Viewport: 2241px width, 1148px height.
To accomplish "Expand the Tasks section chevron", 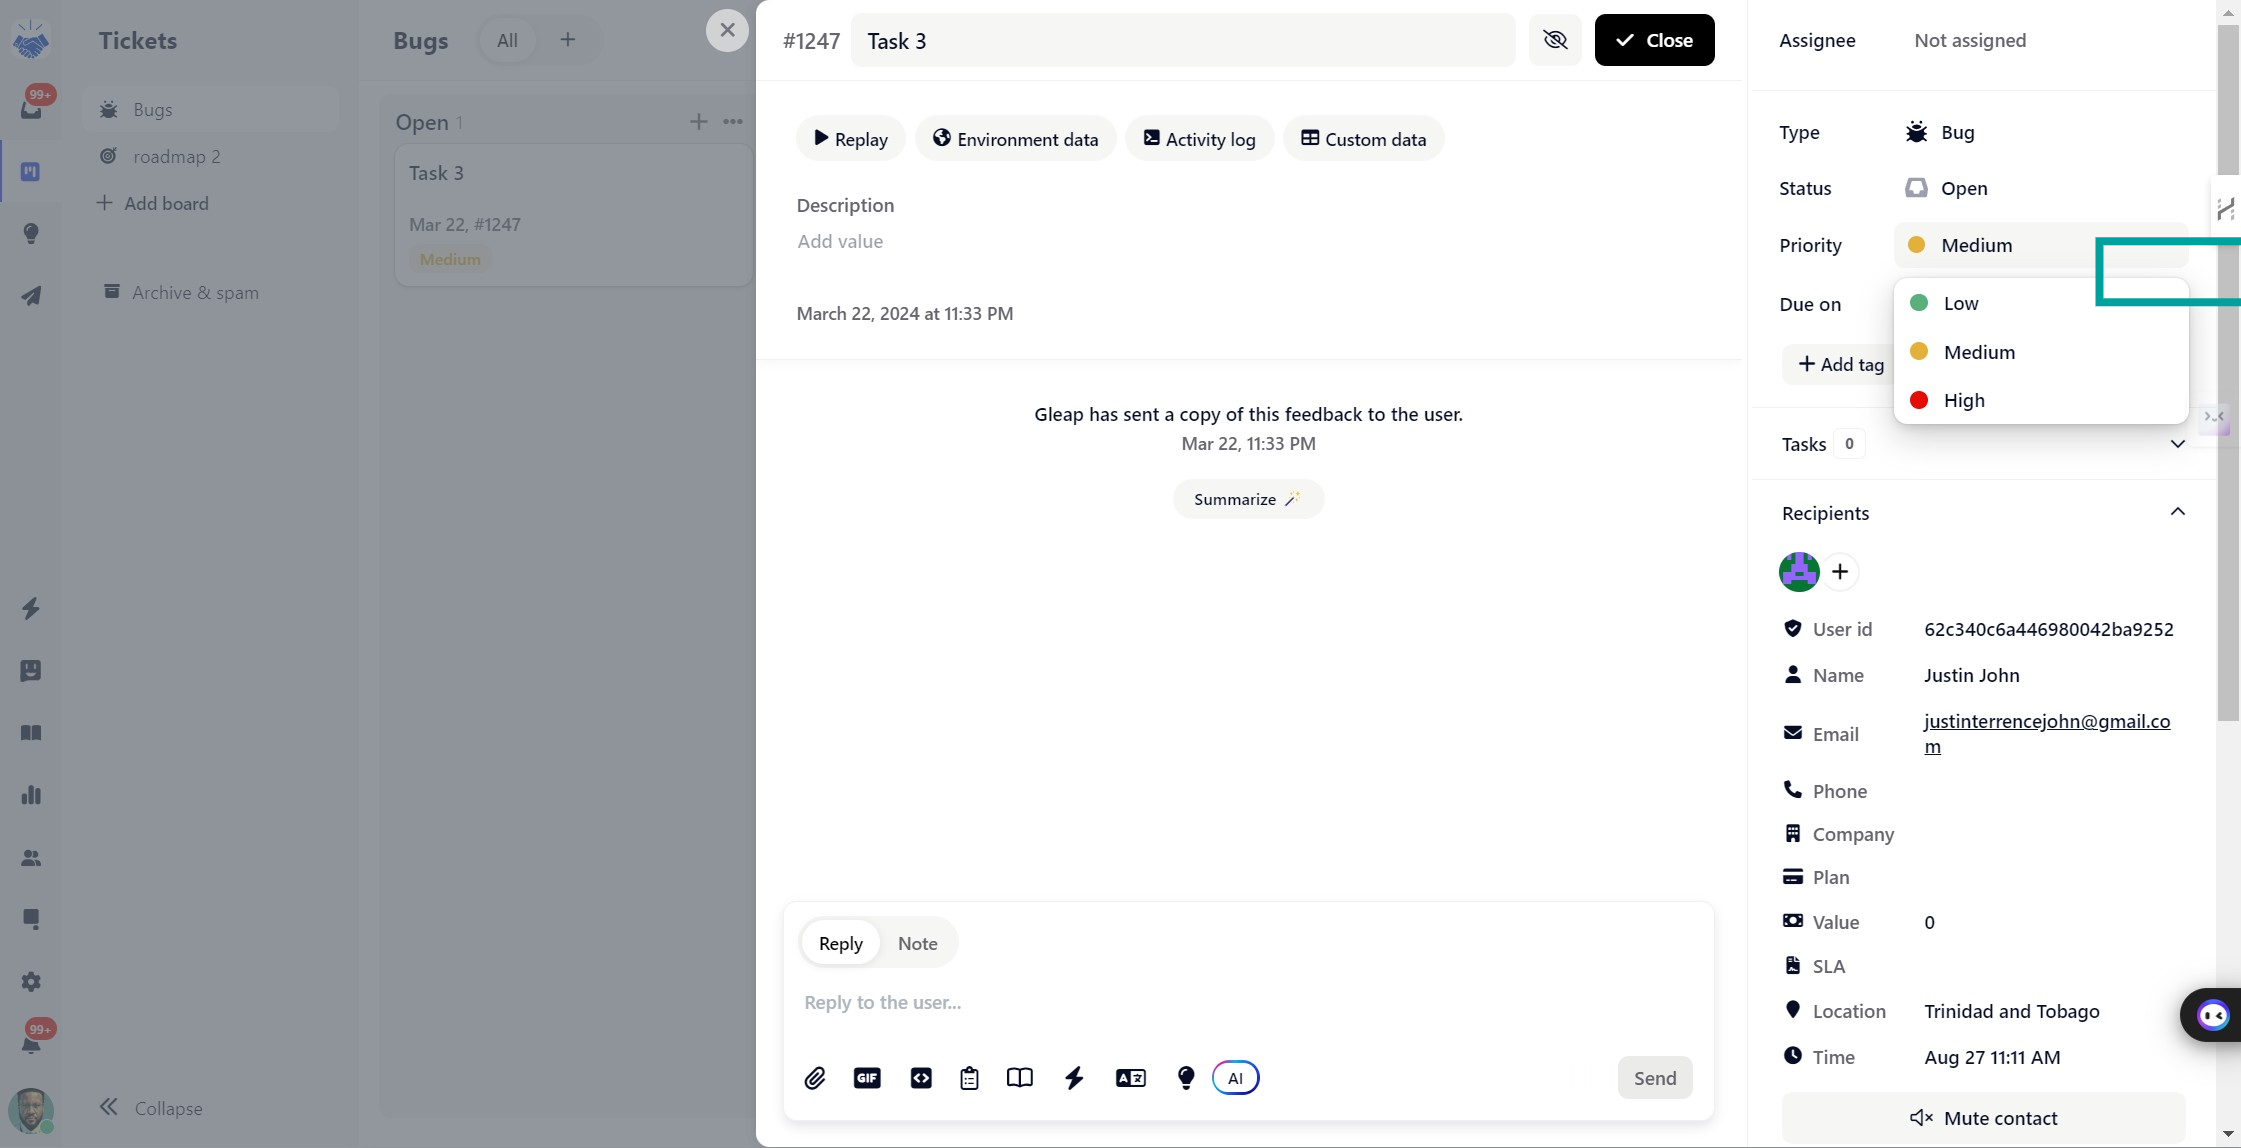I will (2177, 444).
